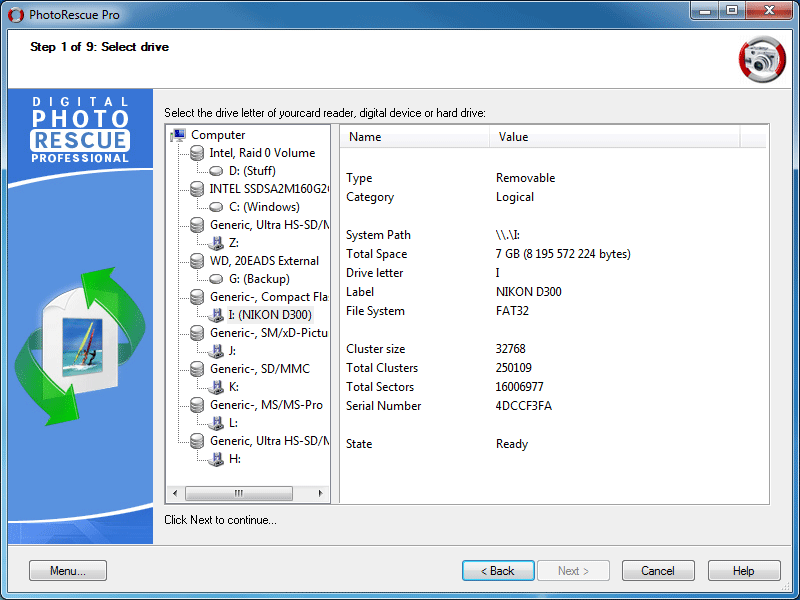Click the SM/xD-Picture reader disk icon
Viewport: 800px width, 600px height.
tap(197, 333)
